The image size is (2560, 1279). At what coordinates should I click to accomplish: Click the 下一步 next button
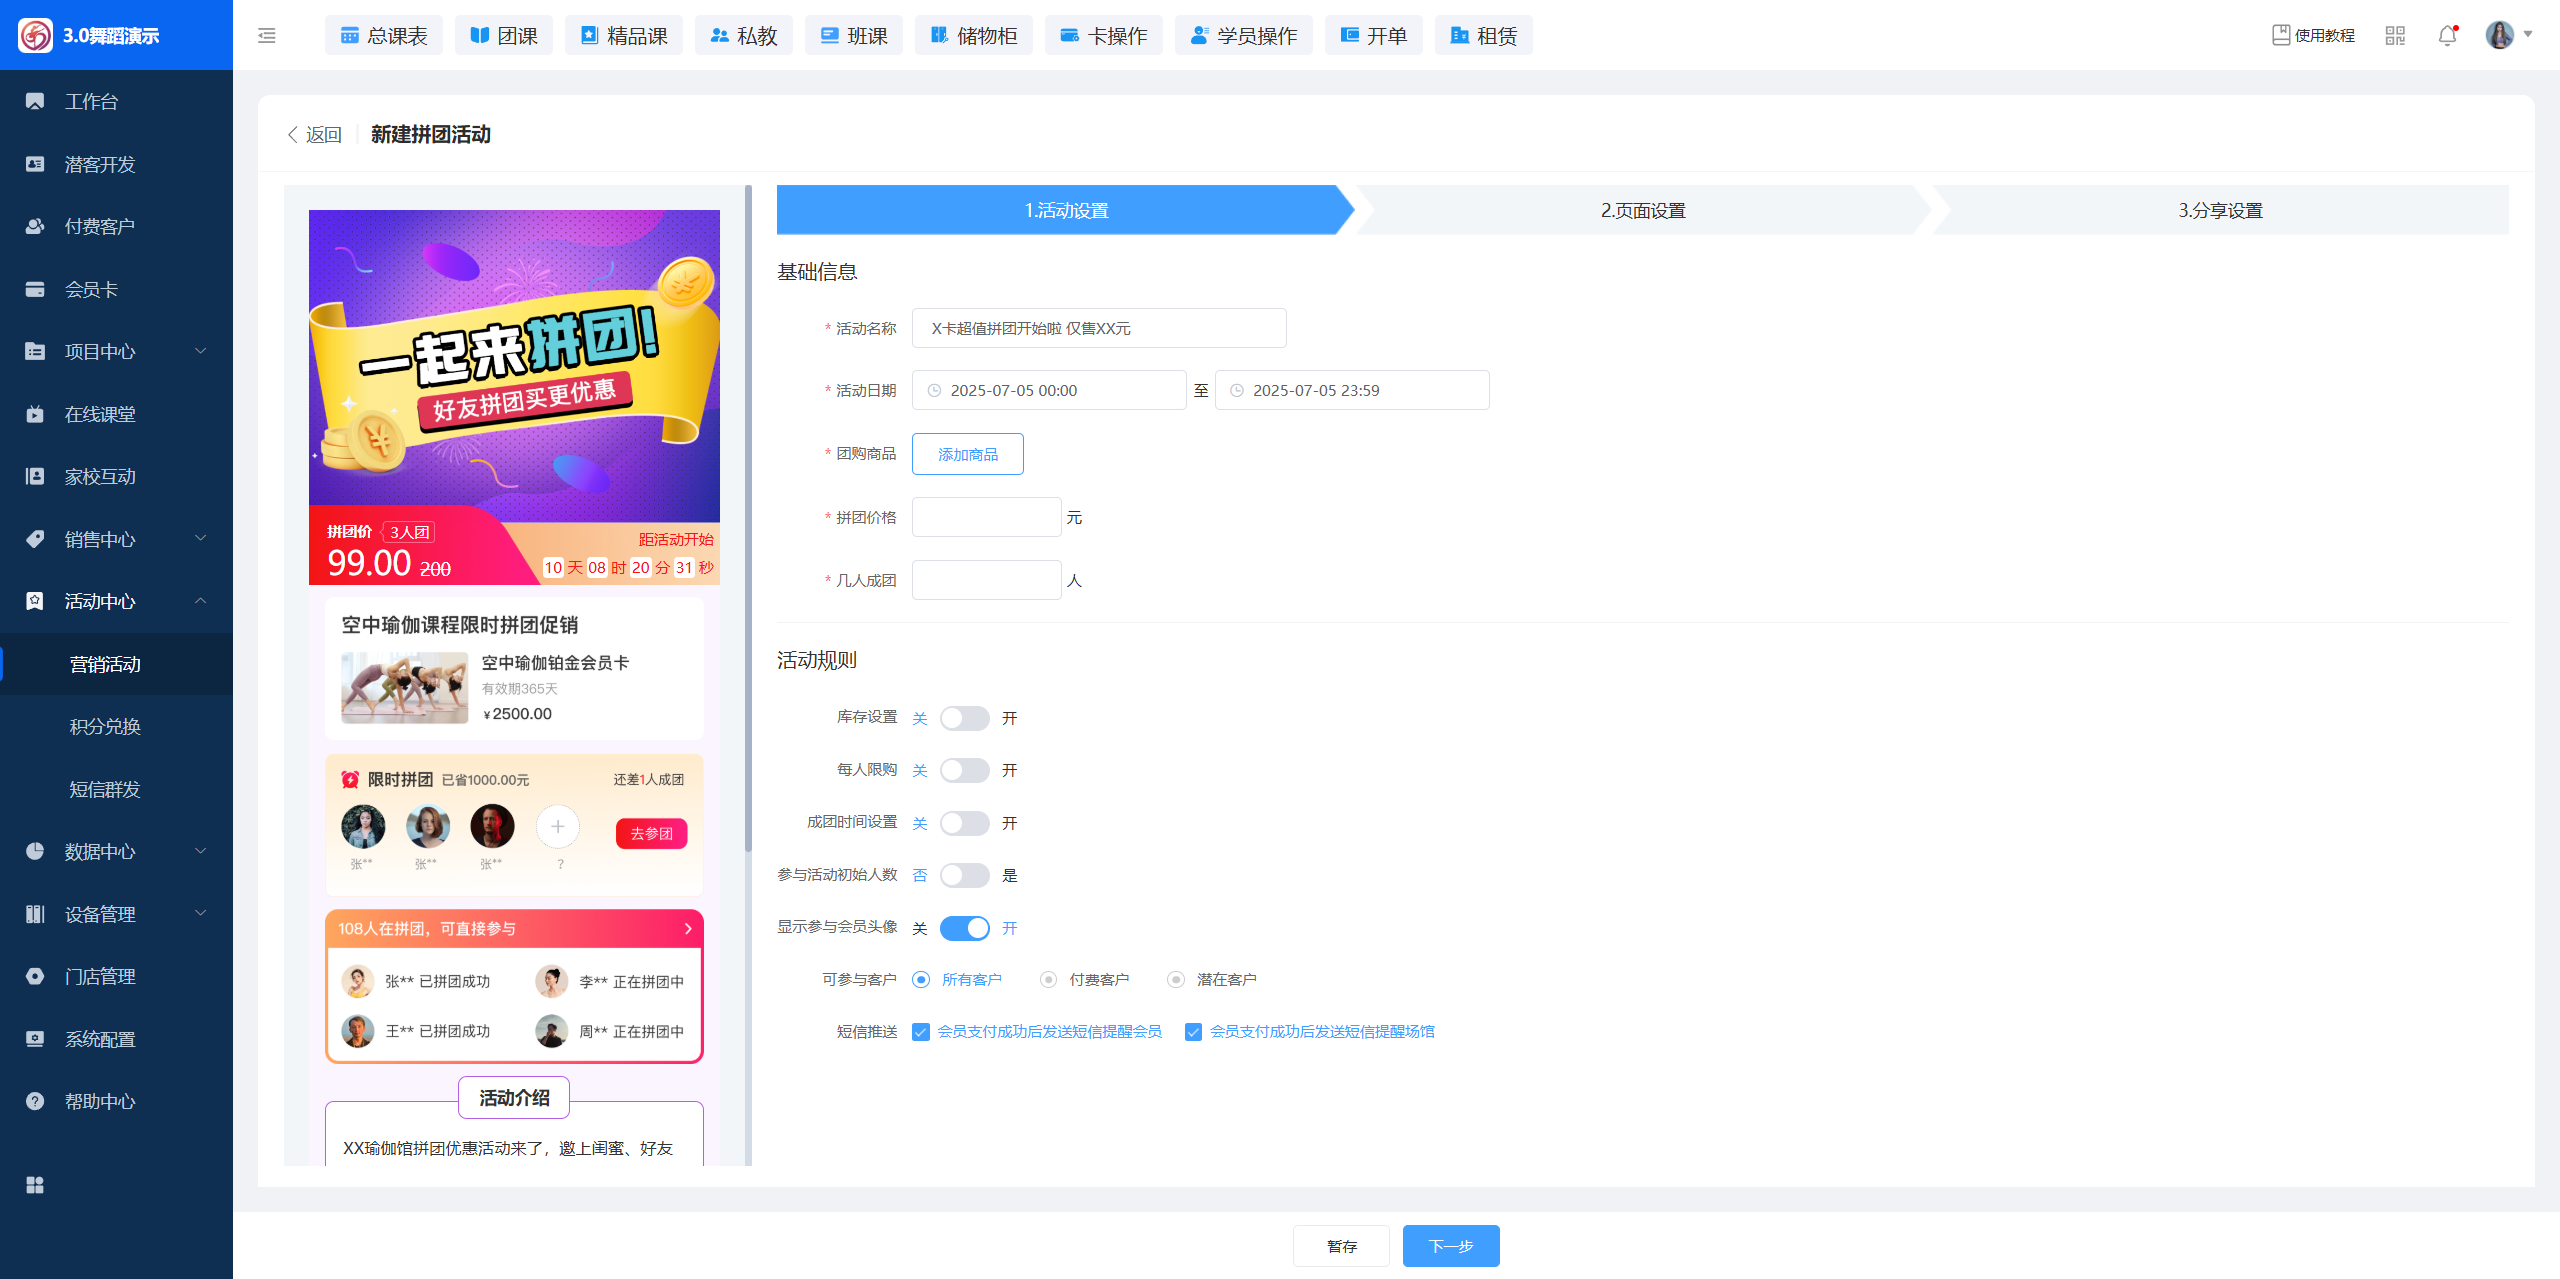pyautogui.click(x=1450, y=1246)
